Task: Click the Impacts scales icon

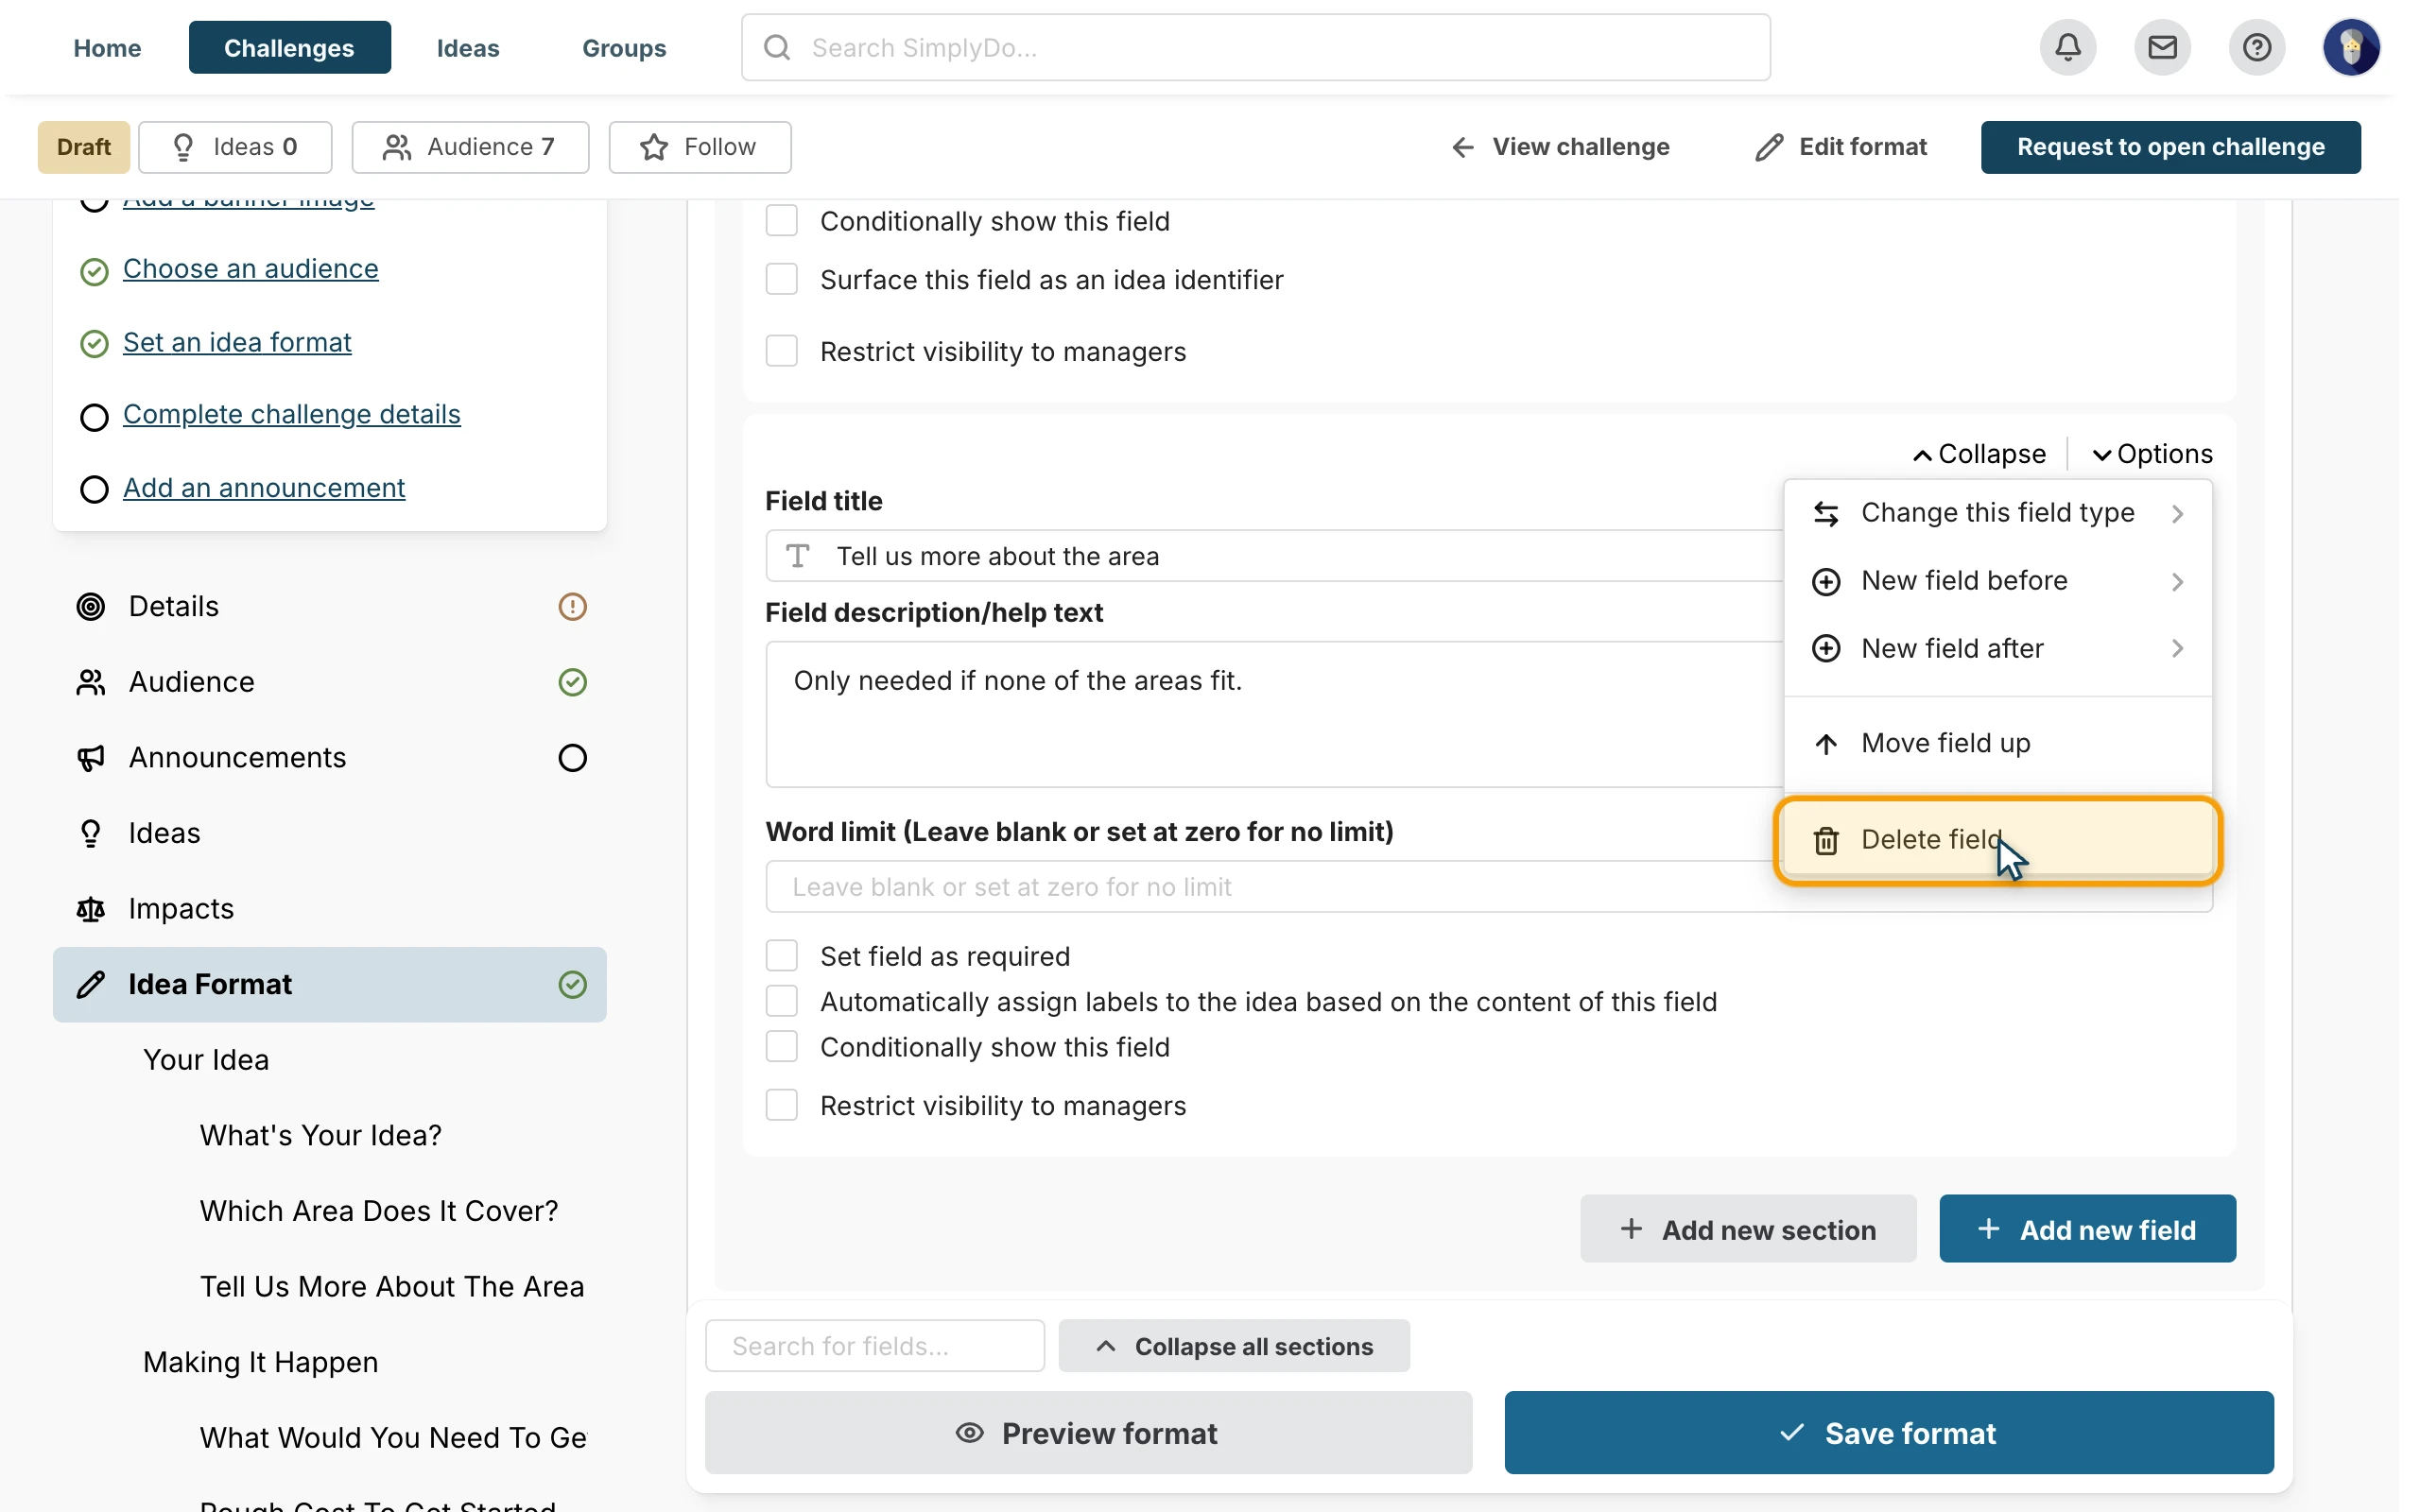Action: [x=91, y=909]
